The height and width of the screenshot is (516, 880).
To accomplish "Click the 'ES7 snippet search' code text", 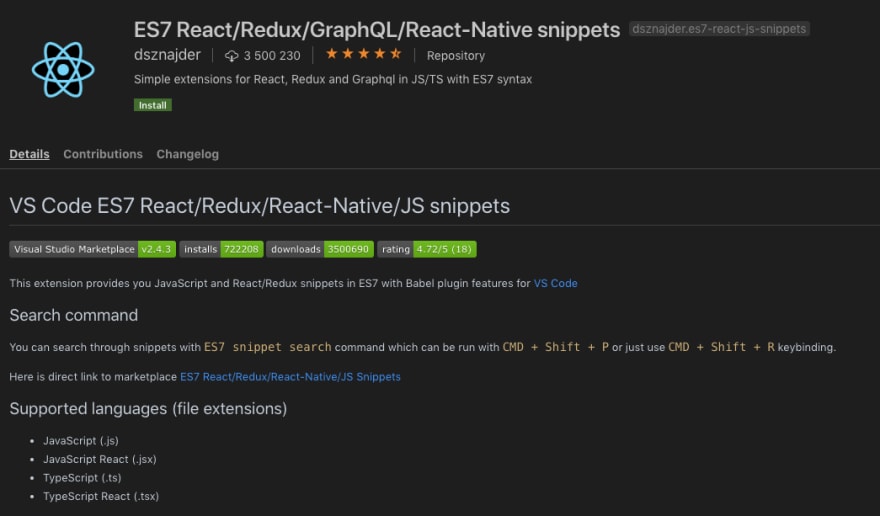I will (x=267, y=347).
